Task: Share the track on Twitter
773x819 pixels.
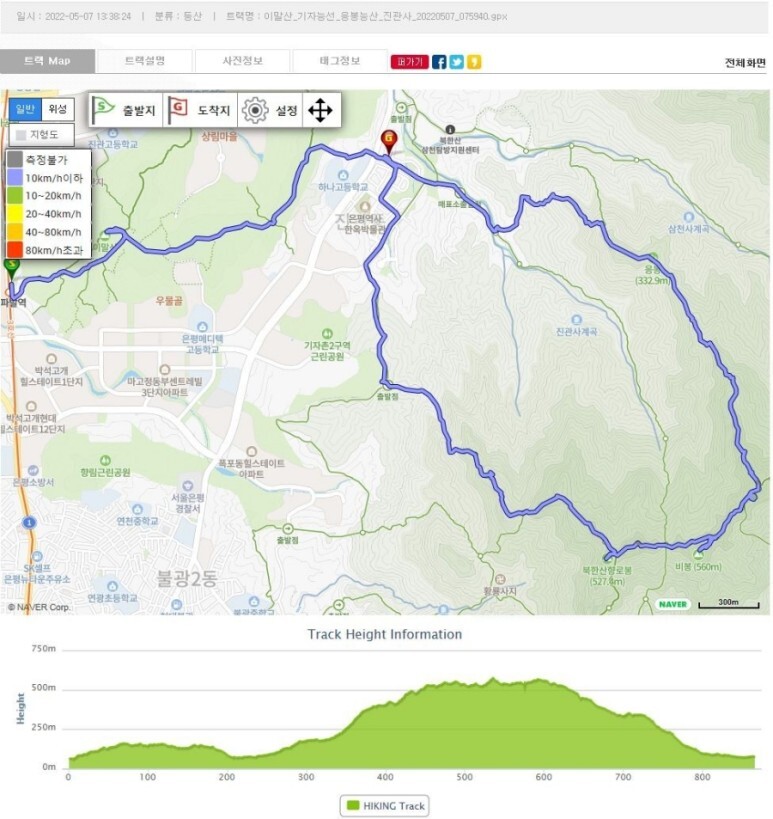Action: 456,62
